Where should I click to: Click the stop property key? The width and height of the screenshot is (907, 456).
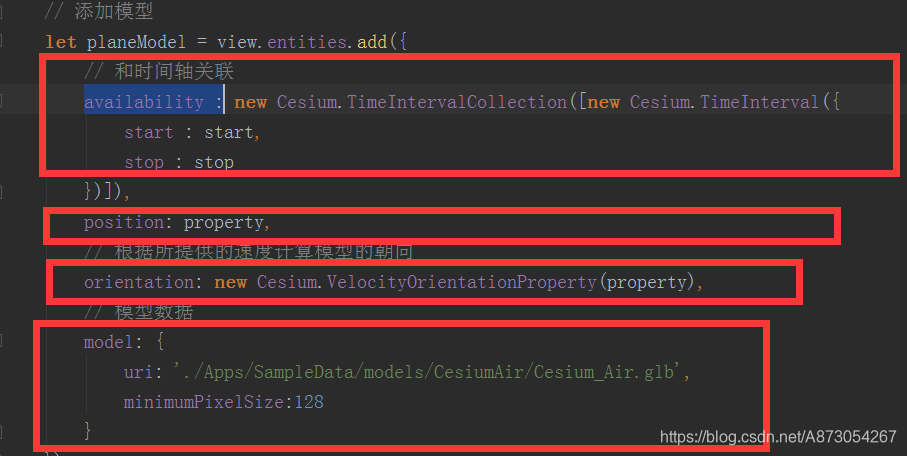[144, 163]
